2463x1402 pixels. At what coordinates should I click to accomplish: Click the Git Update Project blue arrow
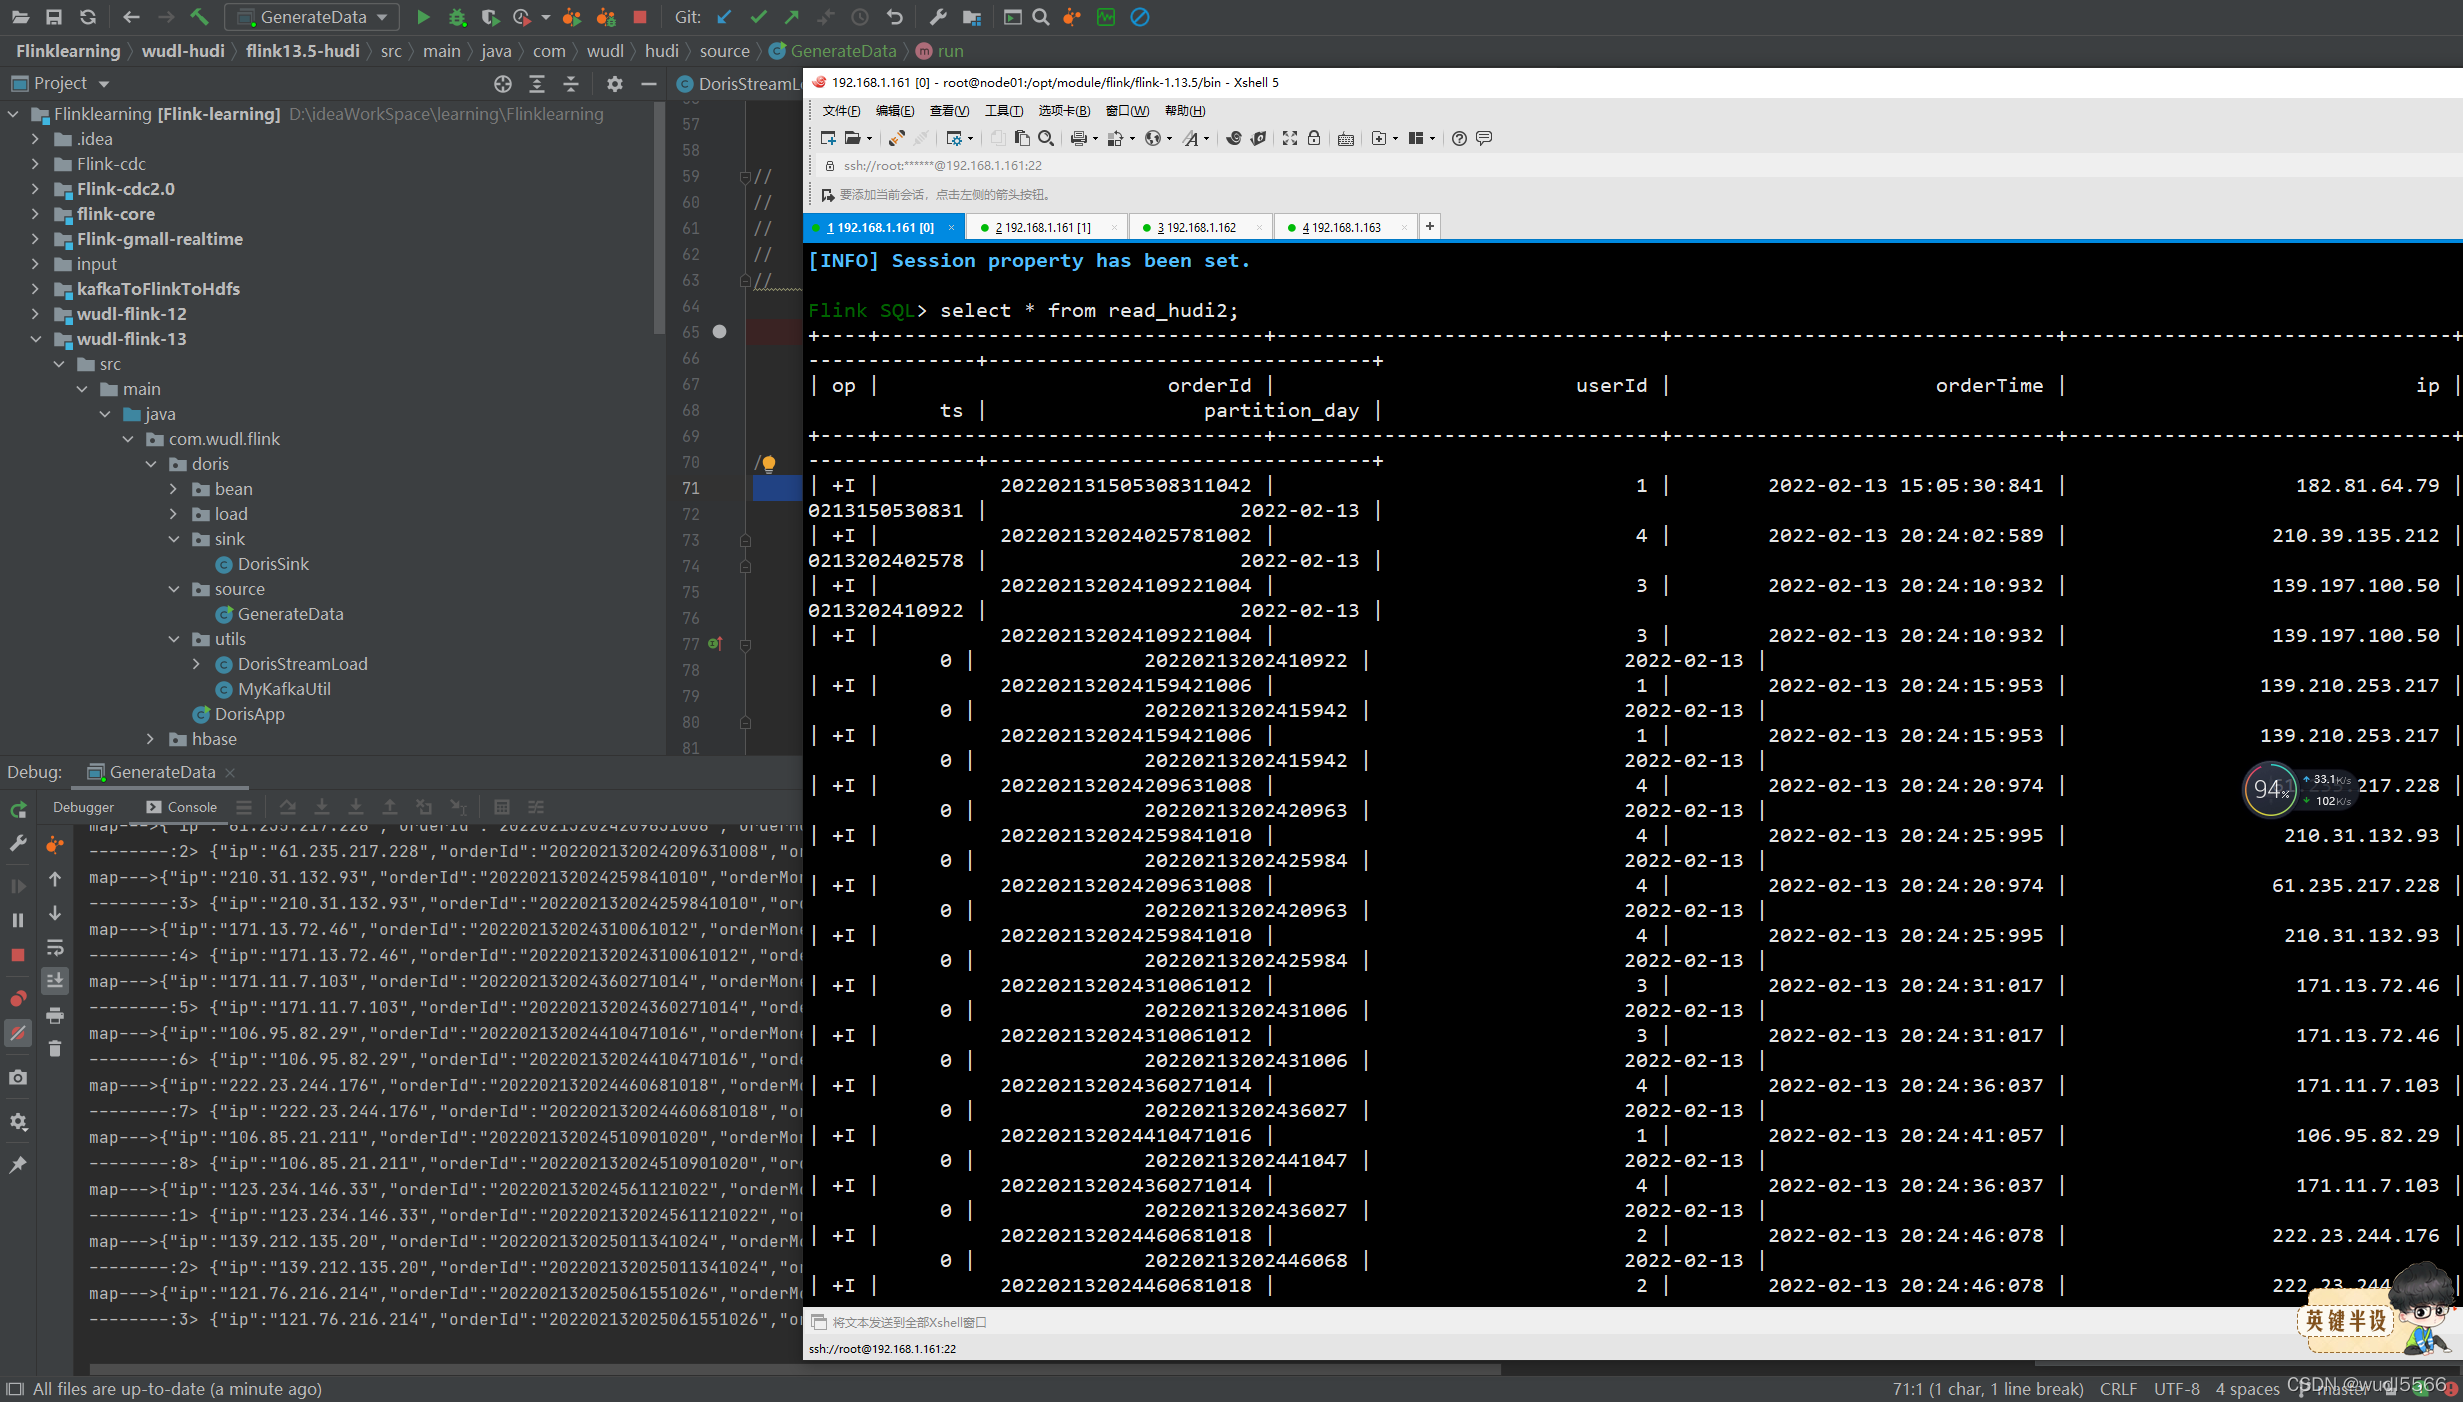[x=724, y=17]
